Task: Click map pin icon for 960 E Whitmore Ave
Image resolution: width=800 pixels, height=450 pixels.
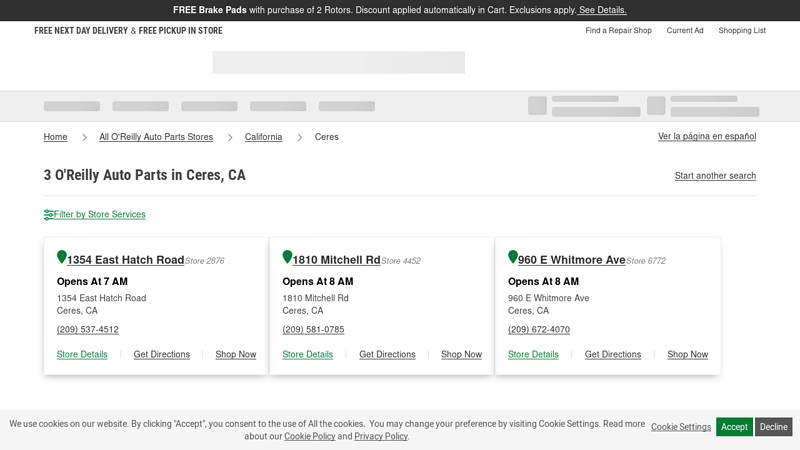Action: point(513,258)
